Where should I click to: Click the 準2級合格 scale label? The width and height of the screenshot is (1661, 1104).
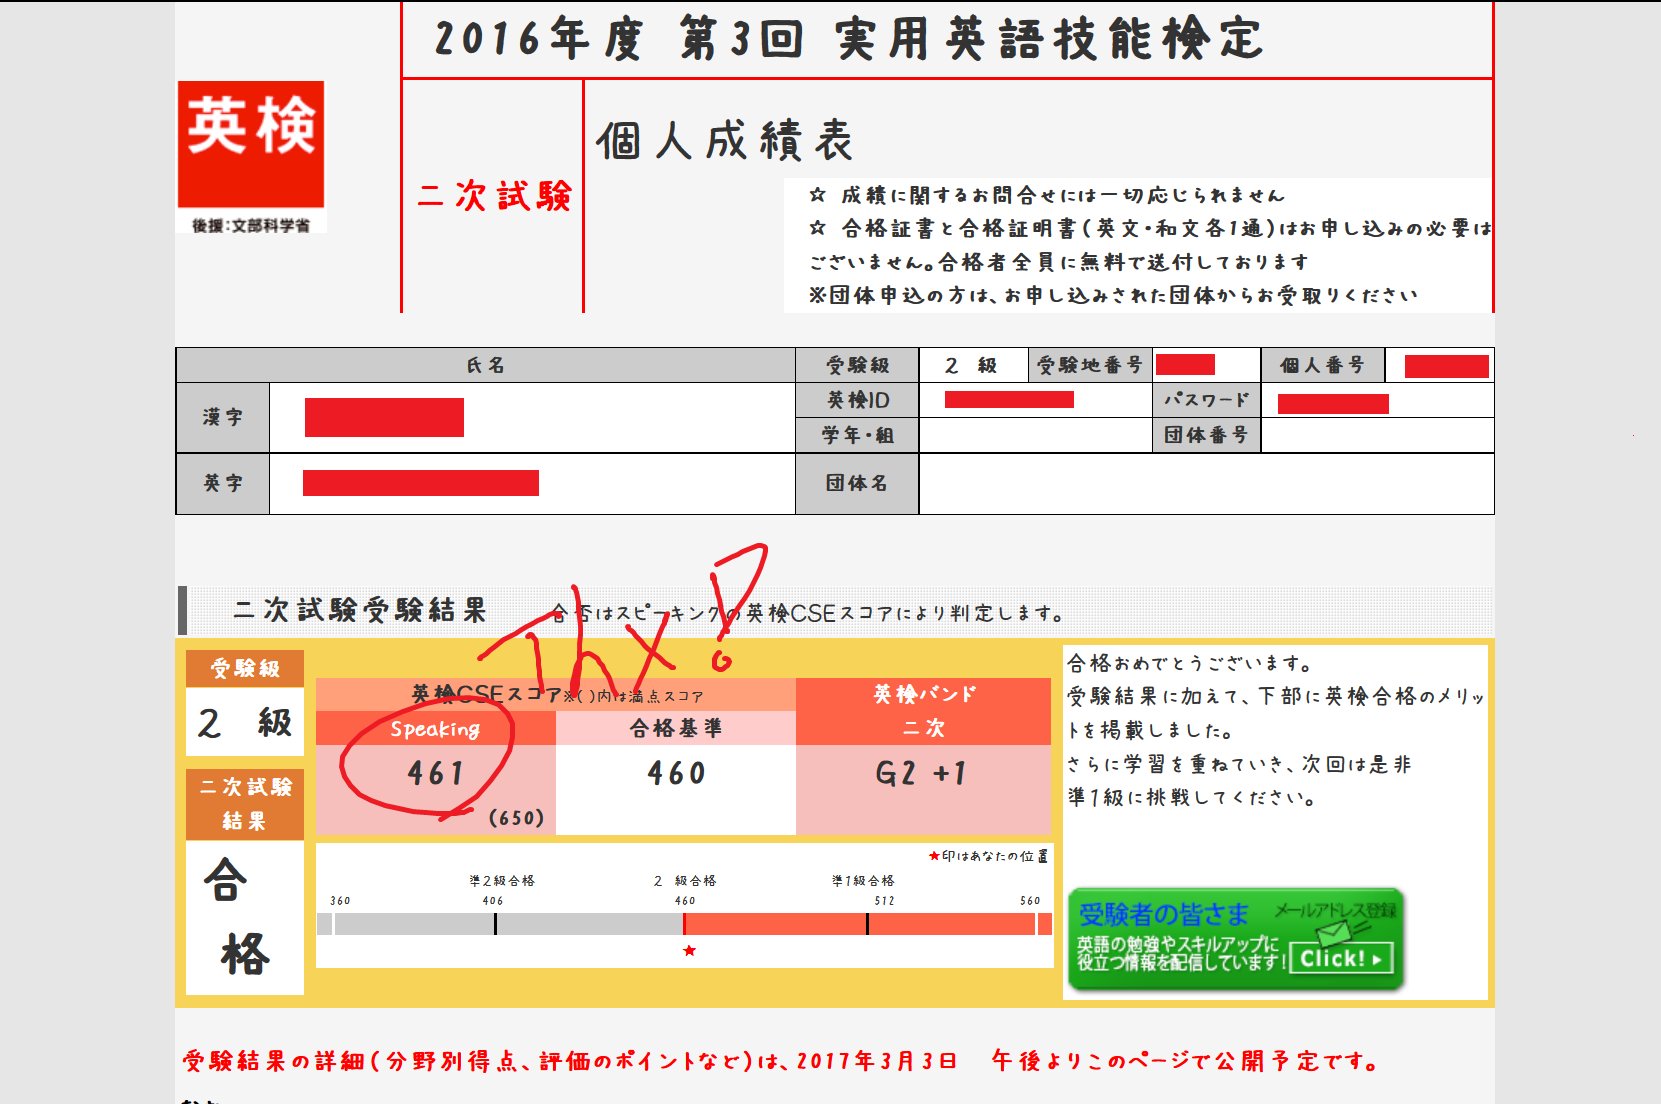[x=502, y=881]
